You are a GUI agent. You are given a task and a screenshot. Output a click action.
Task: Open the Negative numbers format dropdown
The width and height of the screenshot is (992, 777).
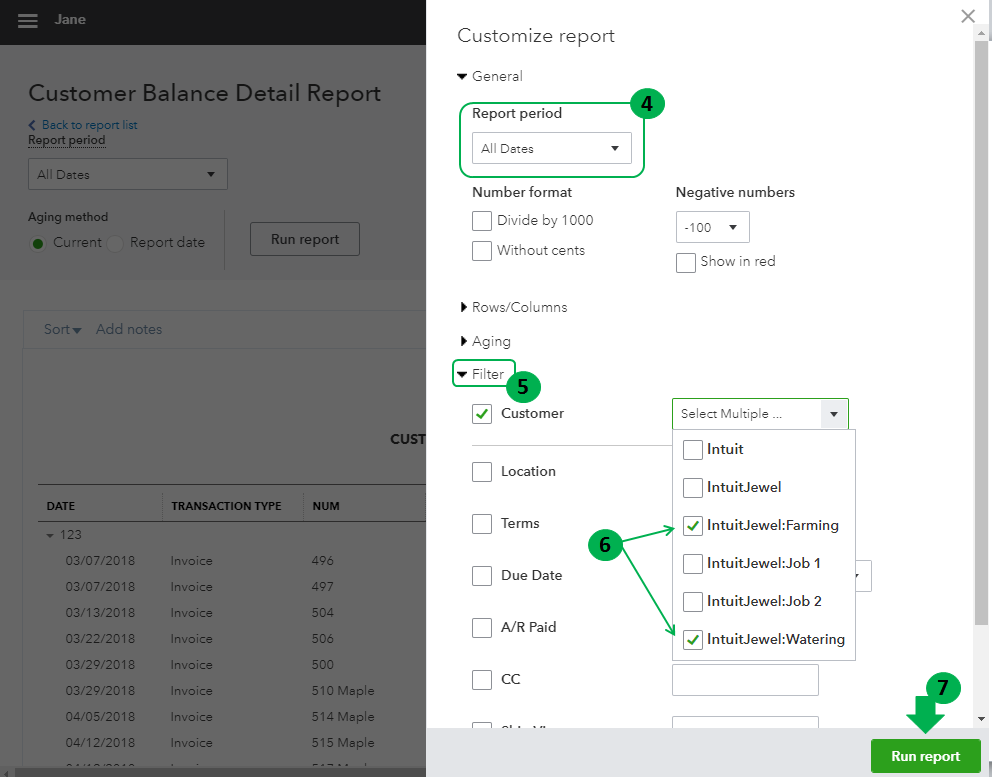pyautogui.click(x=712, y=227)
